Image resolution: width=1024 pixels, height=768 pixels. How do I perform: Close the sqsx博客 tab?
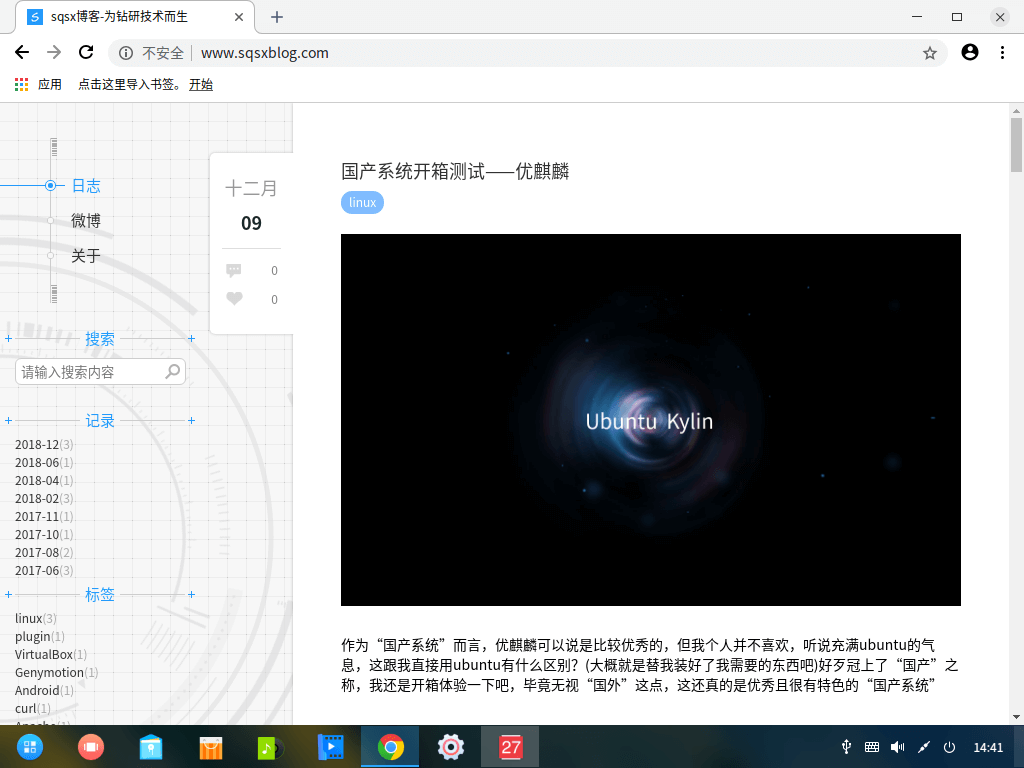239,17
